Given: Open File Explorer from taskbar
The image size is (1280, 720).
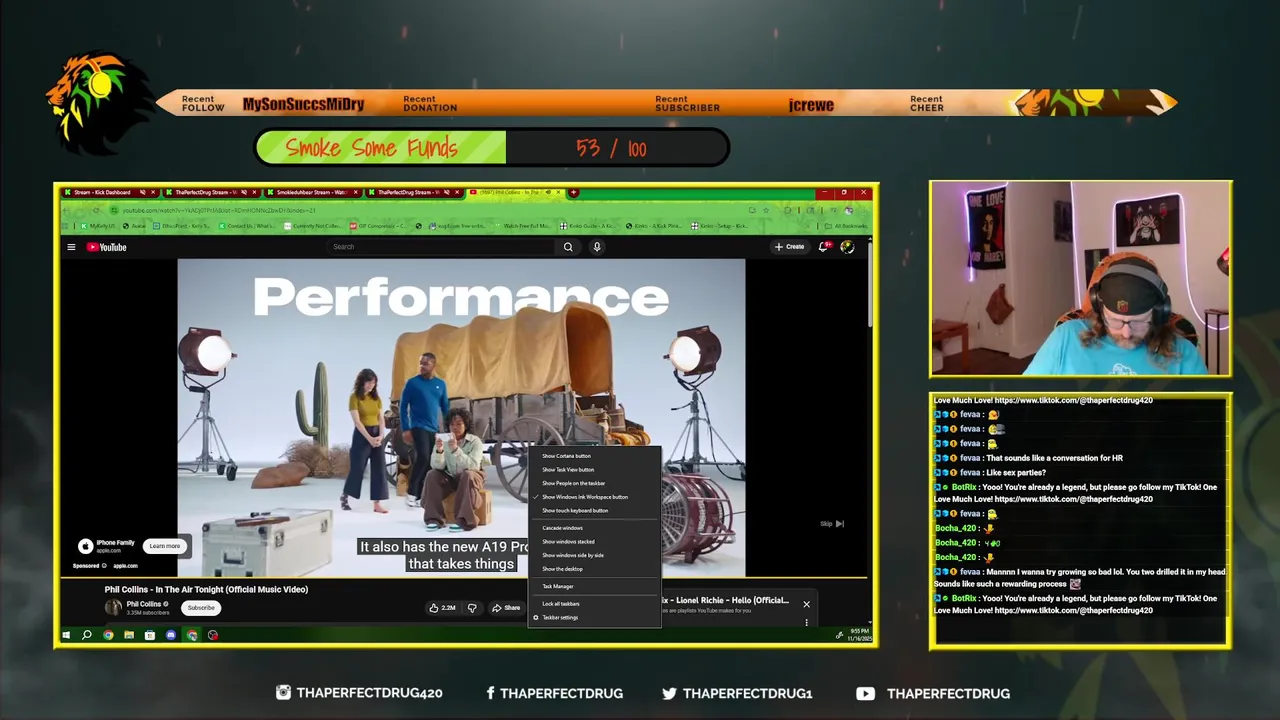Looking at the screenshot, I should click(x=129, y=635).
